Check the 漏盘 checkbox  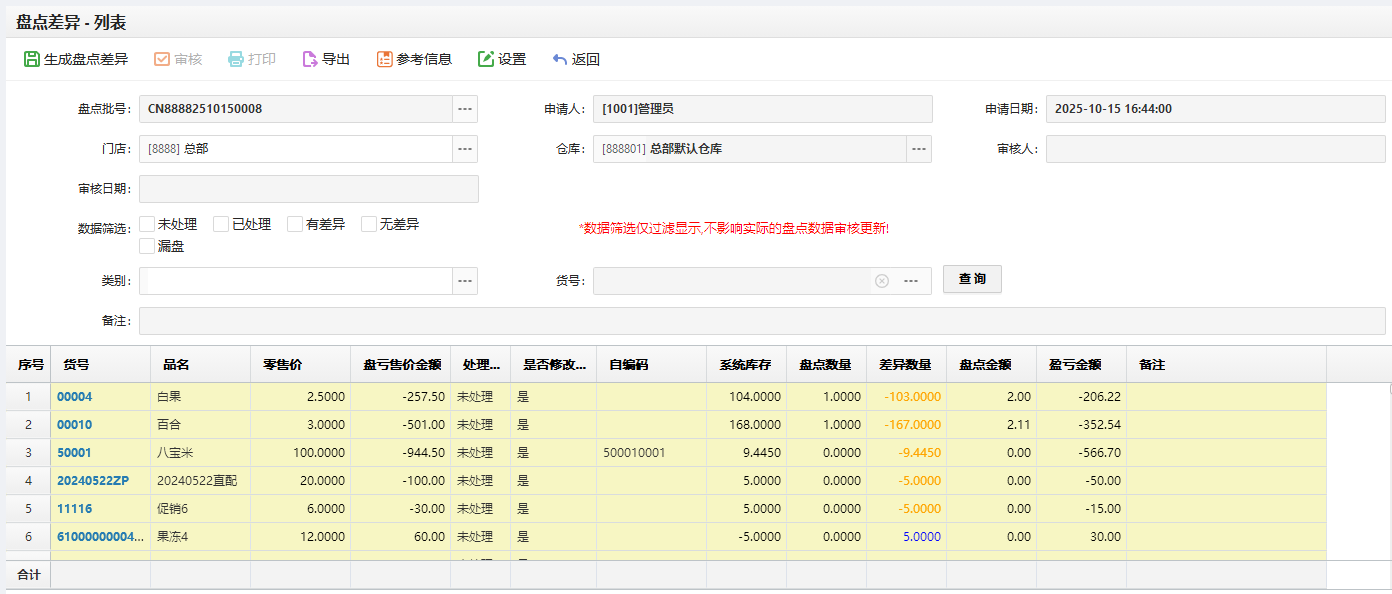click(x=147, y=246)
